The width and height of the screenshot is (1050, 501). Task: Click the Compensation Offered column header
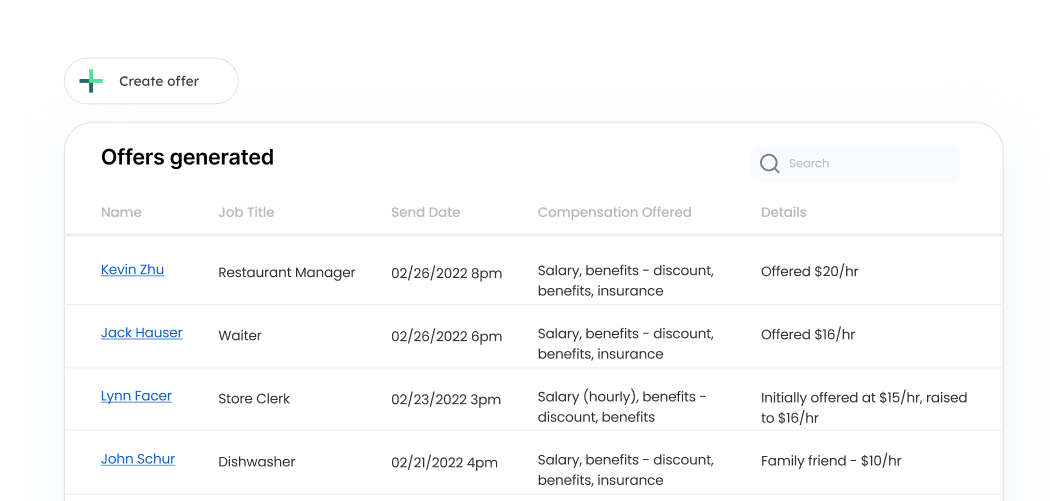614,212
